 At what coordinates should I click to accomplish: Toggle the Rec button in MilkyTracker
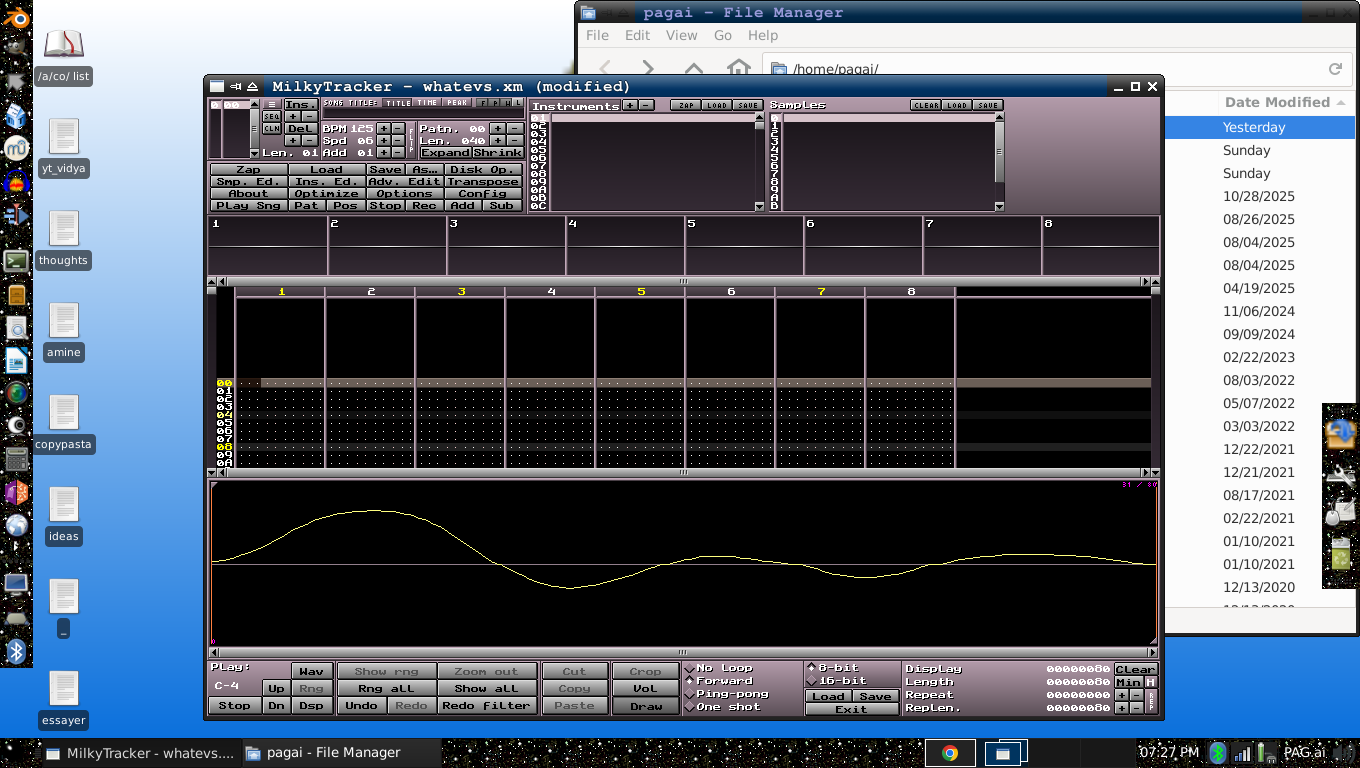pyautogui.click(x=424, y=206)
